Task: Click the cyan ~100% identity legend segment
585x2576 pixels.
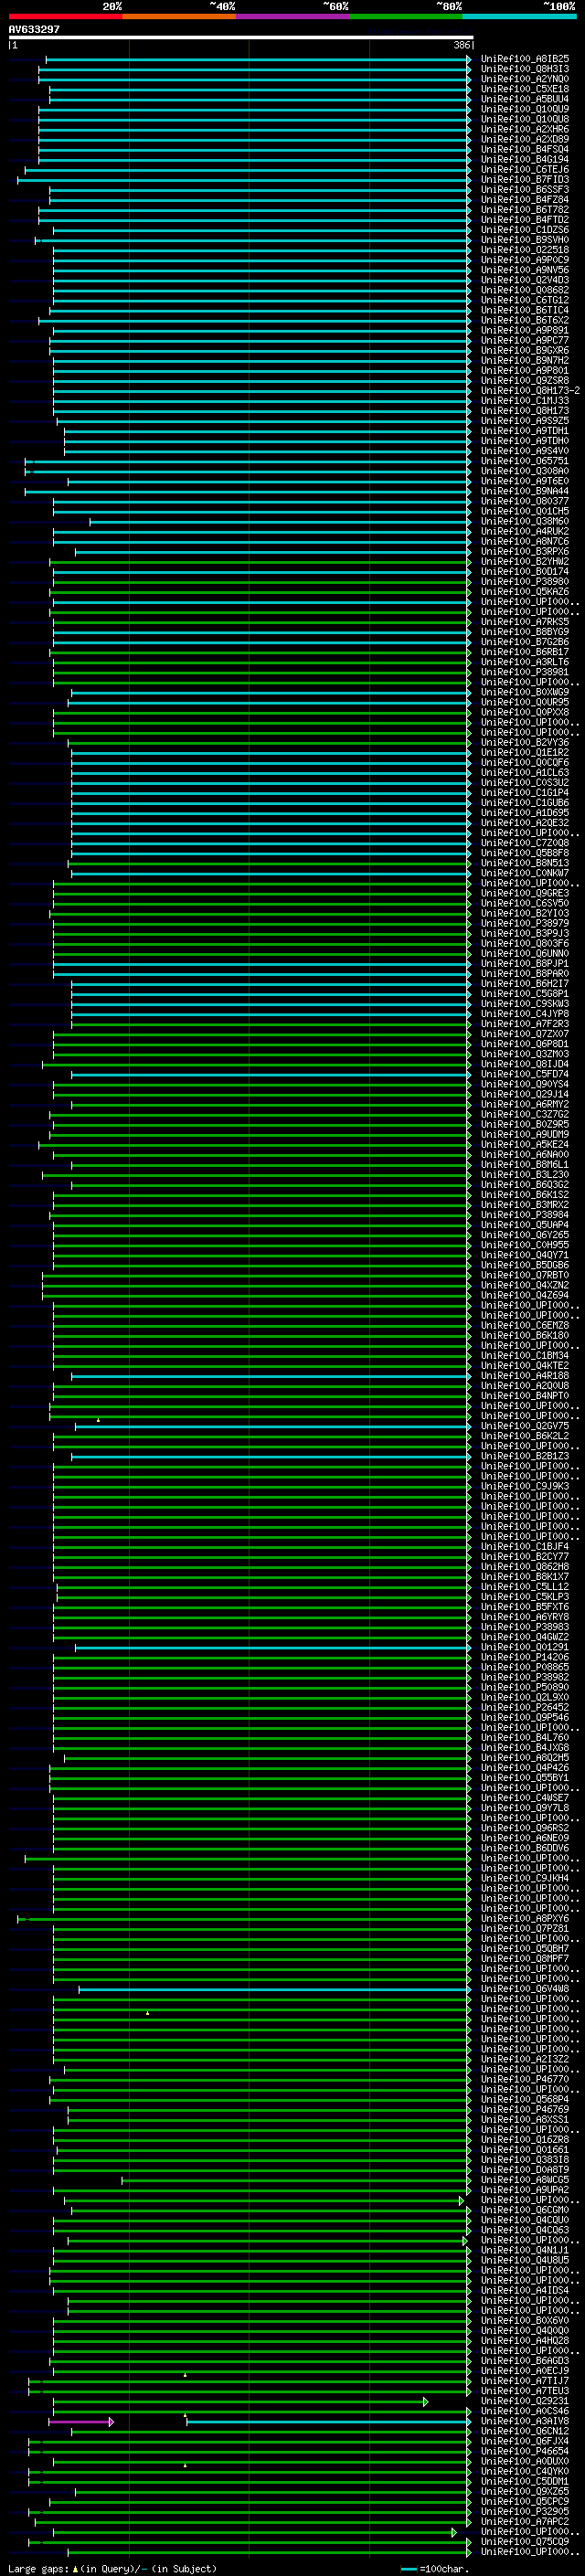Action: (519, 16)
